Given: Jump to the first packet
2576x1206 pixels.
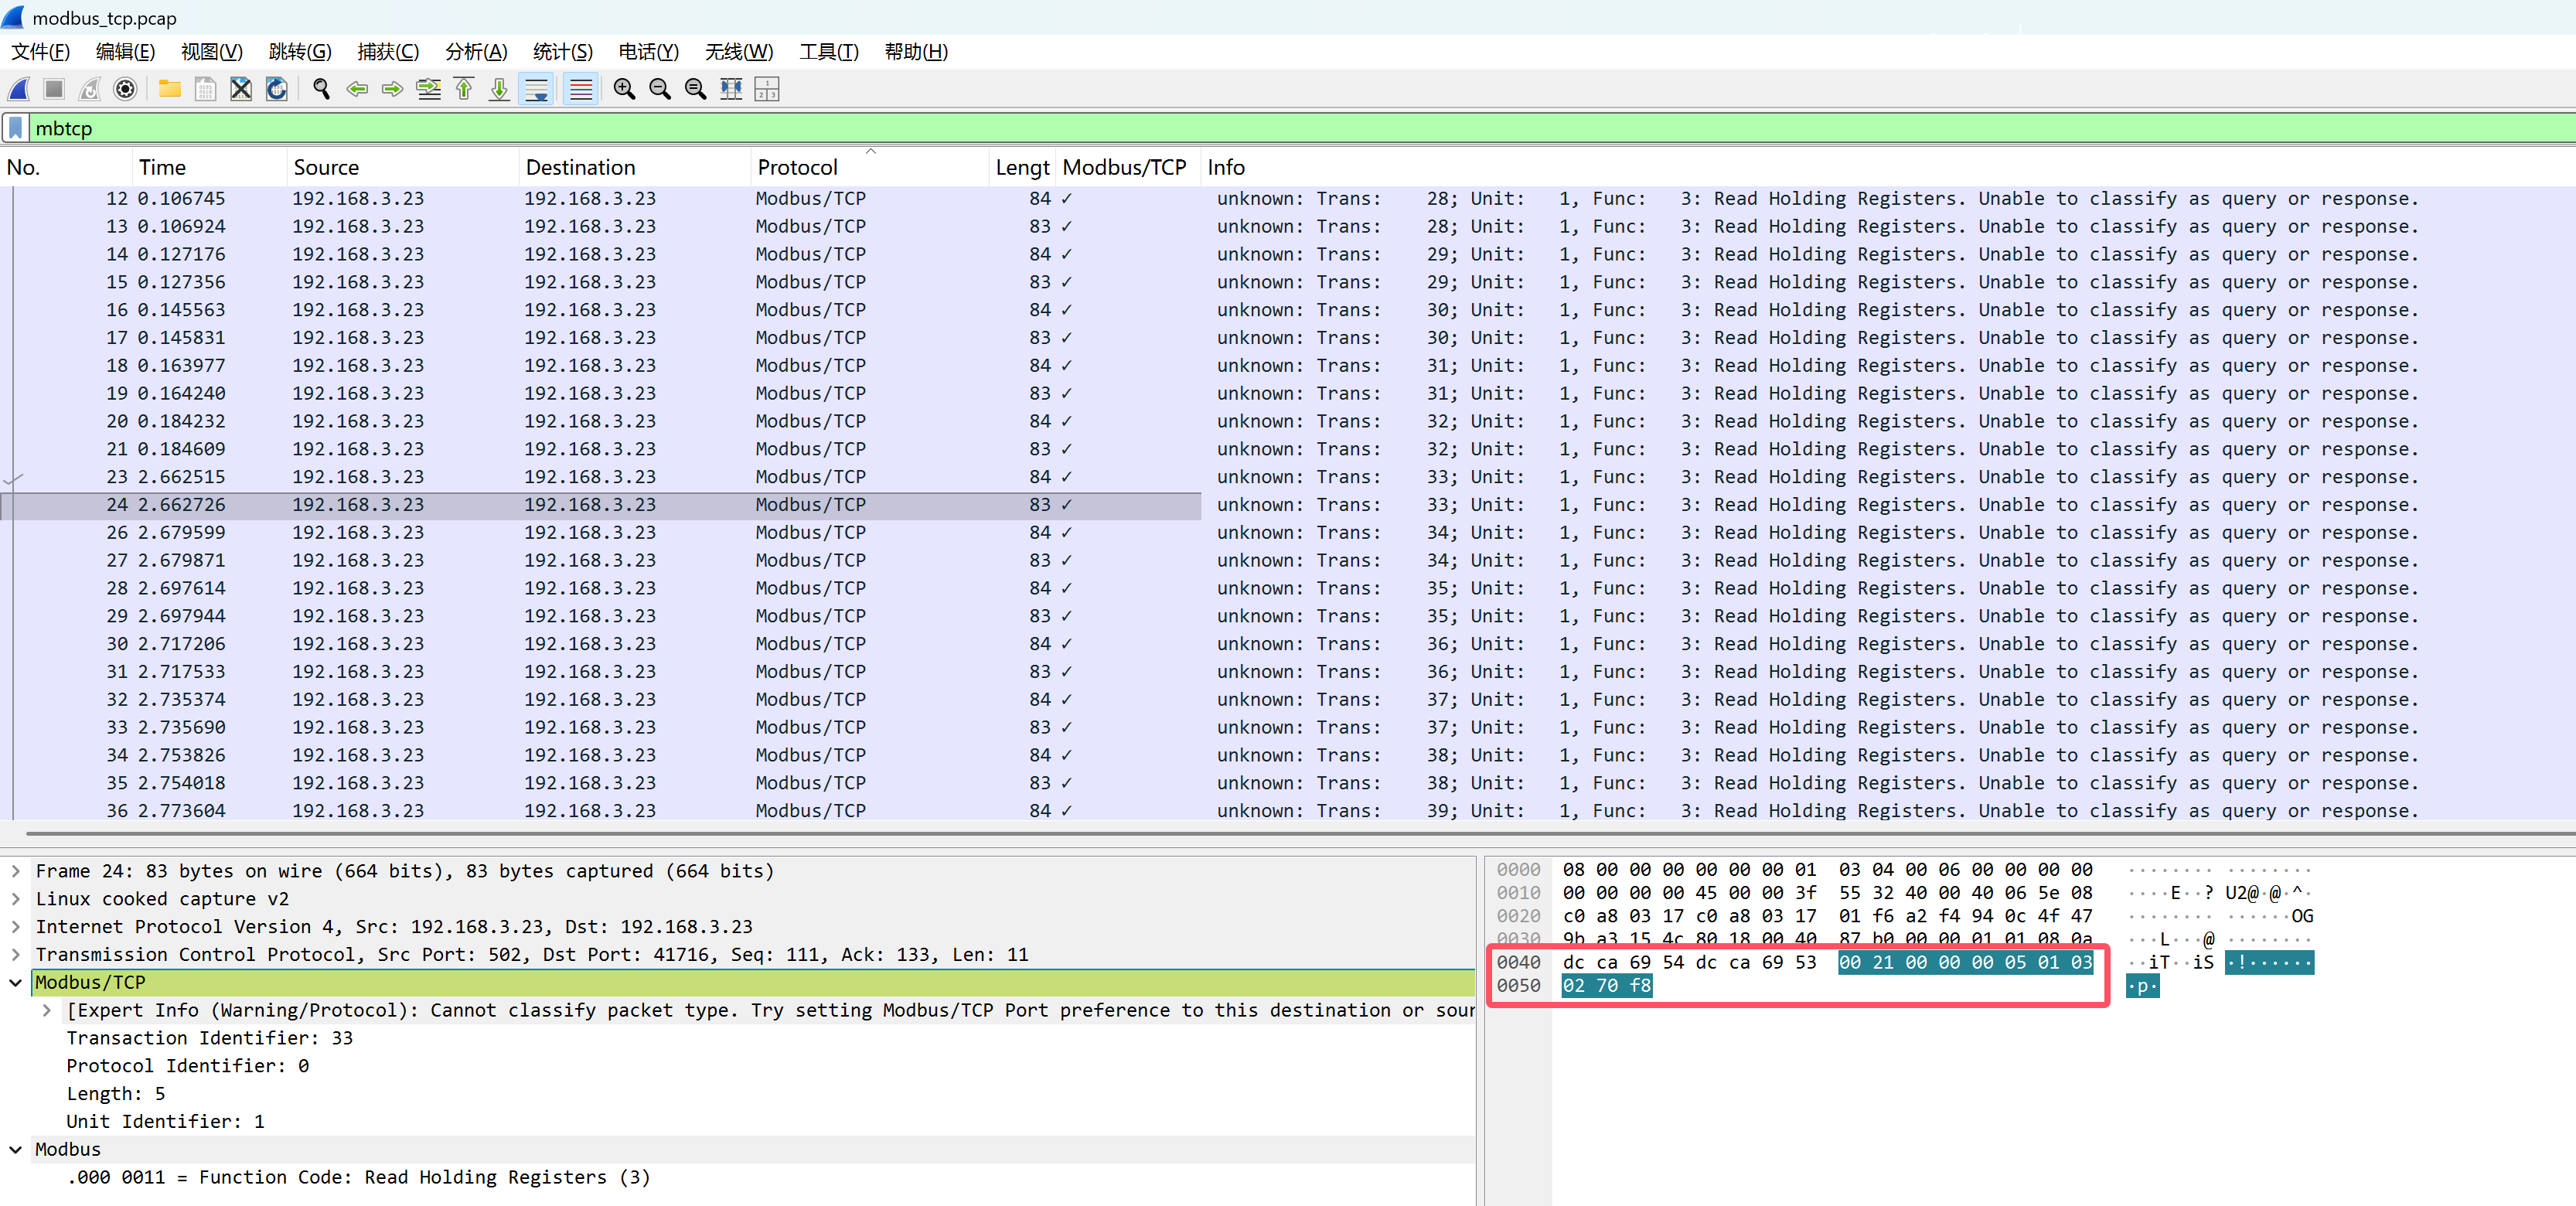Looking at the screenshot, I should [464, 89].
